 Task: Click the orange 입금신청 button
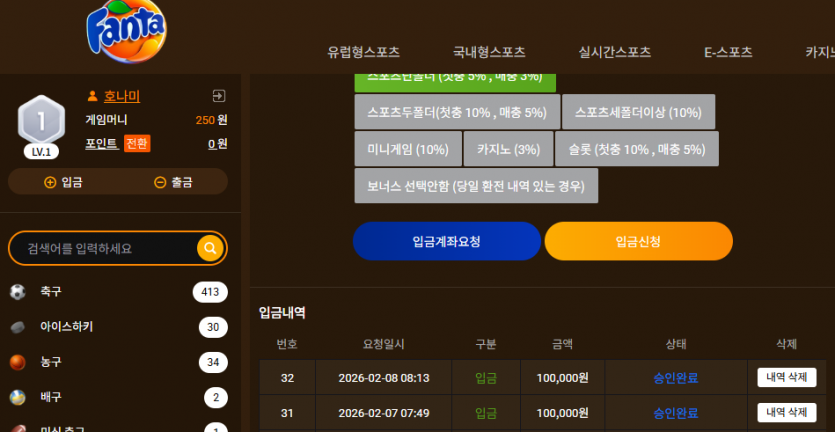(638, 241)
